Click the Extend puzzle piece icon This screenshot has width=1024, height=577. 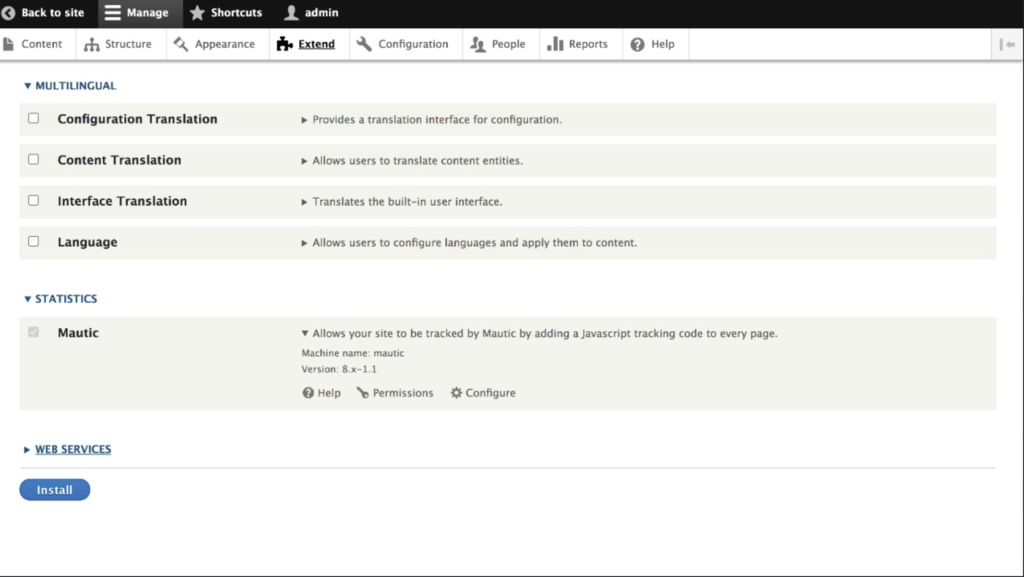[284, 44]
